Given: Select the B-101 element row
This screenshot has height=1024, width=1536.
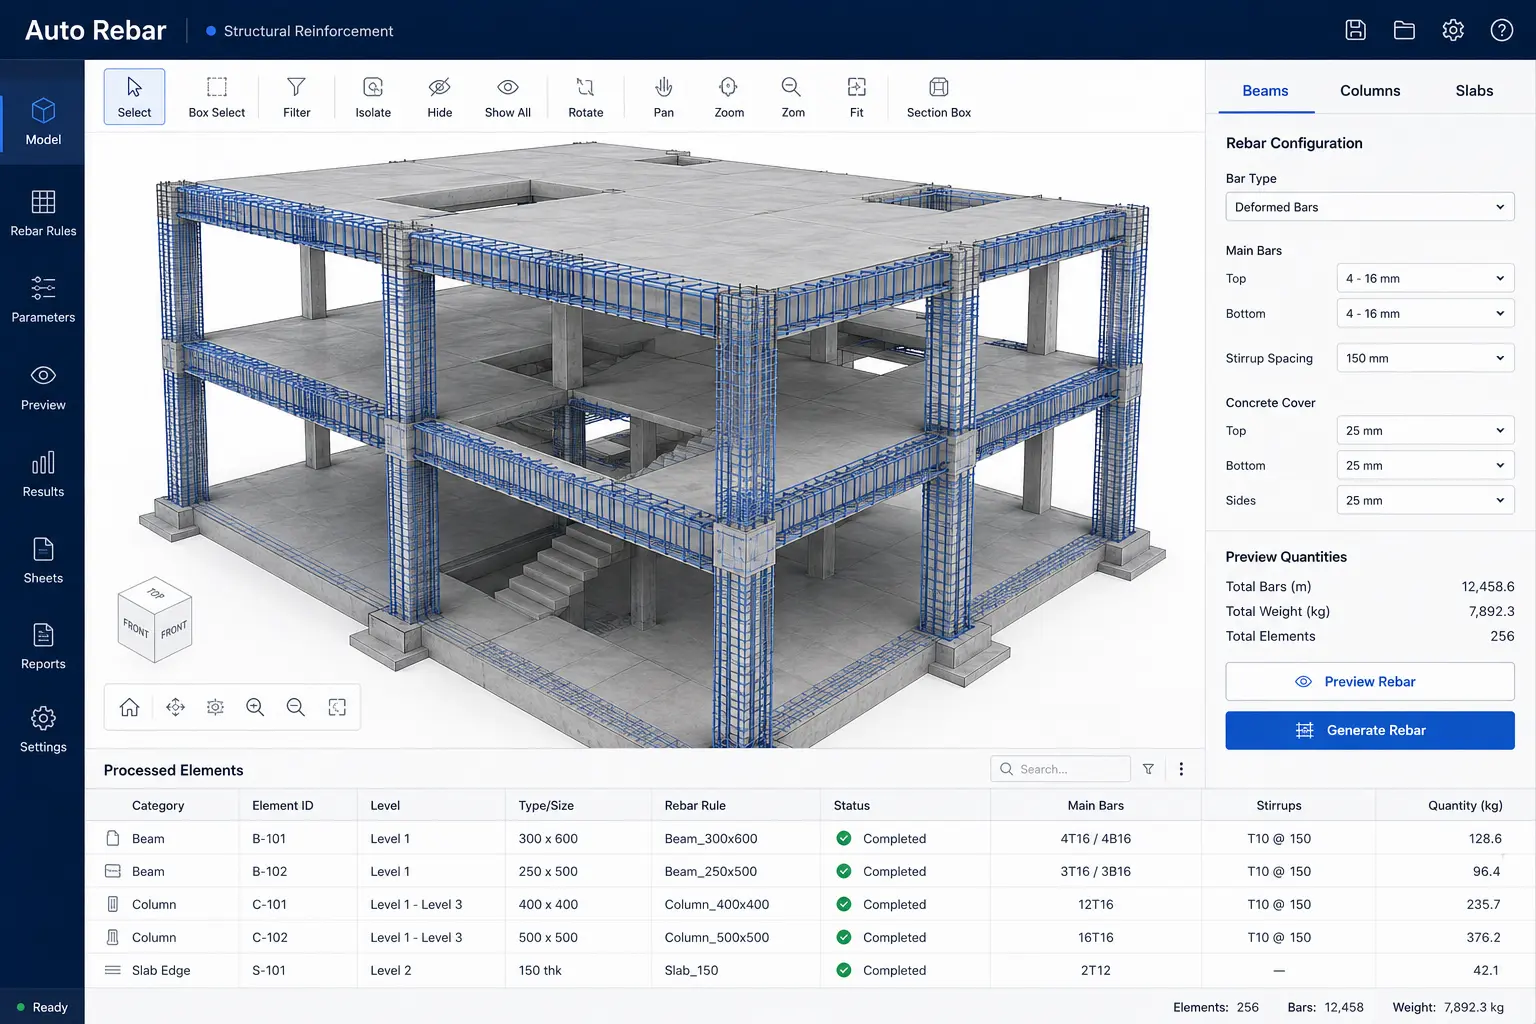Looking at the screenshot, I should 810,838.
